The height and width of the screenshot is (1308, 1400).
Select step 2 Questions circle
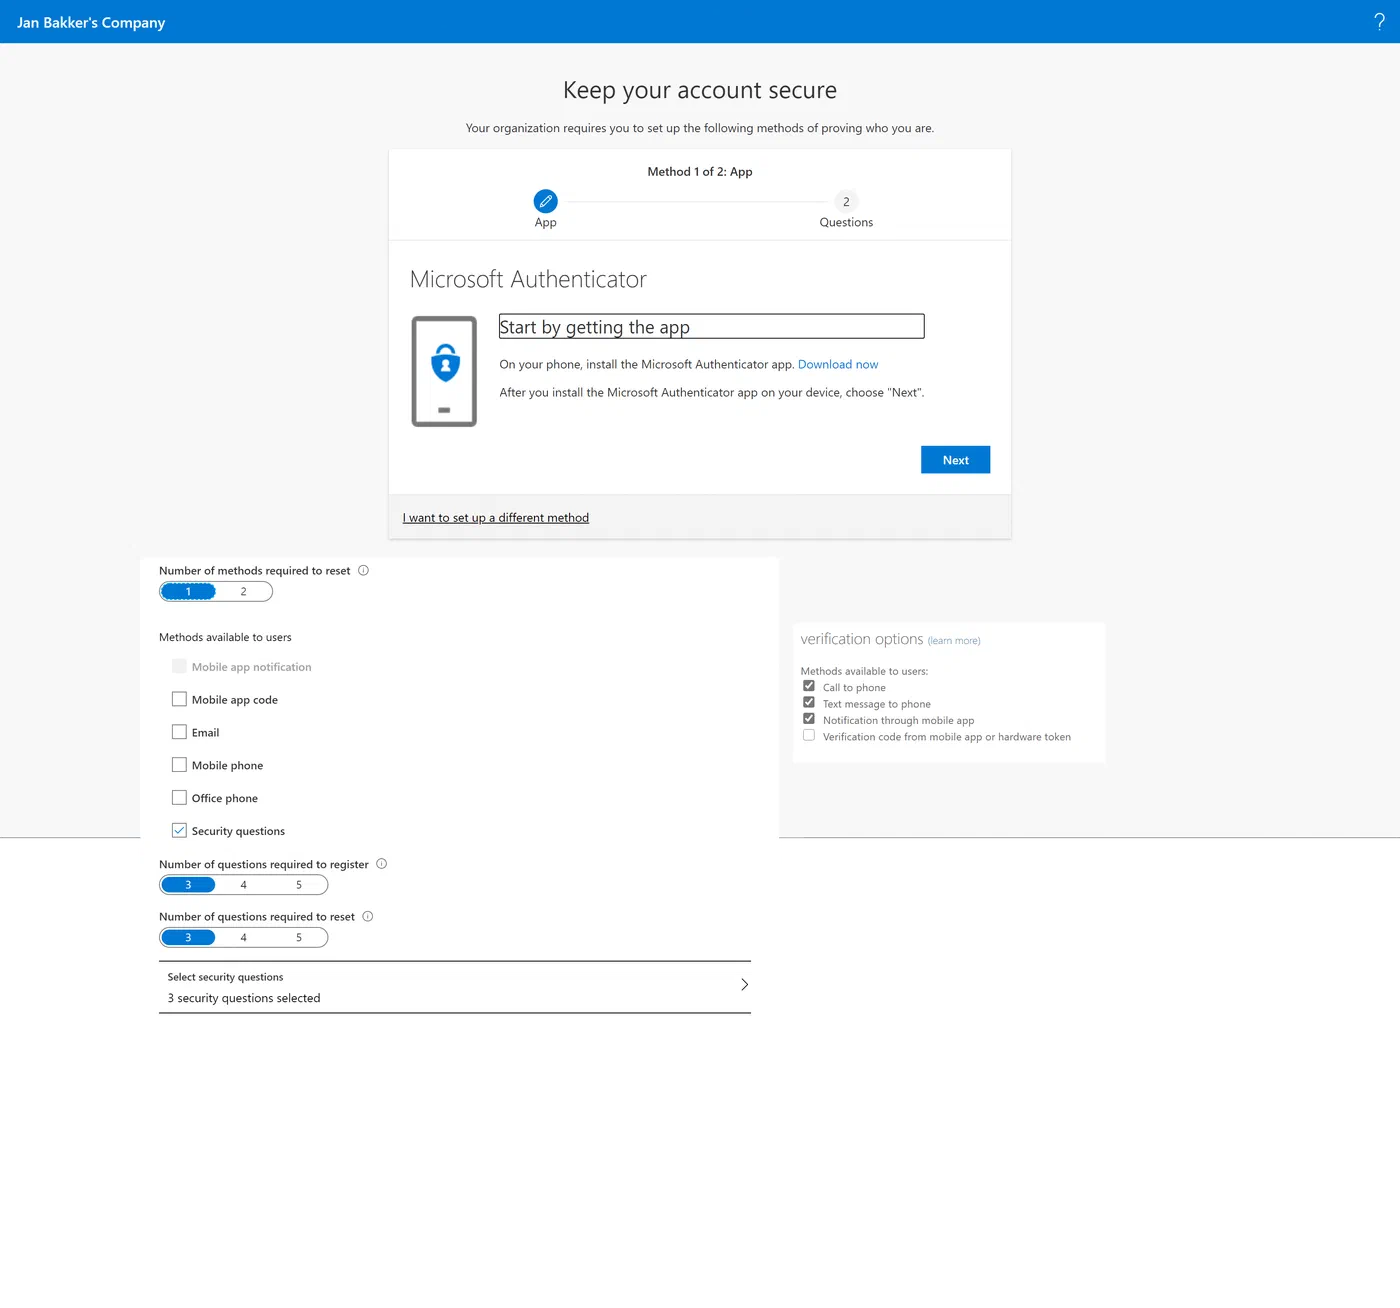846,201
